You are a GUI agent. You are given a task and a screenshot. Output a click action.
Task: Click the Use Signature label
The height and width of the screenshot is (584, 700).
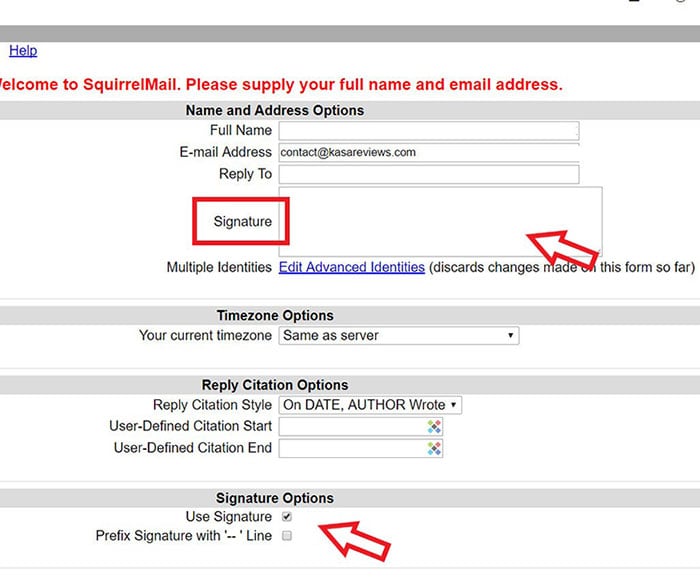pos(229,517)
